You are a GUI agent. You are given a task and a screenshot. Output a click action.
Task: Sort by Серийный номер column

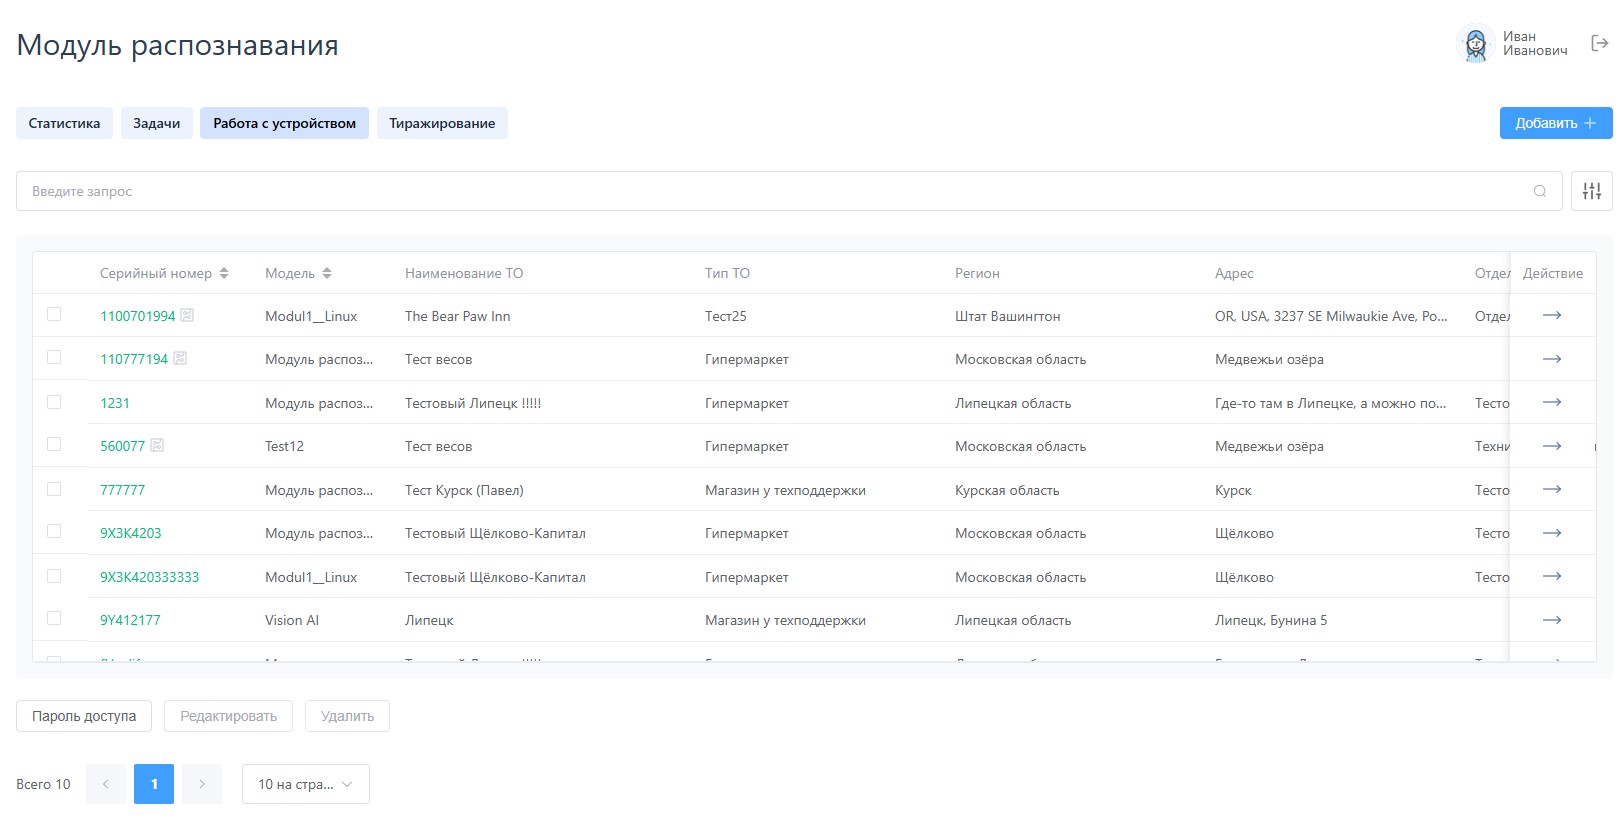coord(224,273)
